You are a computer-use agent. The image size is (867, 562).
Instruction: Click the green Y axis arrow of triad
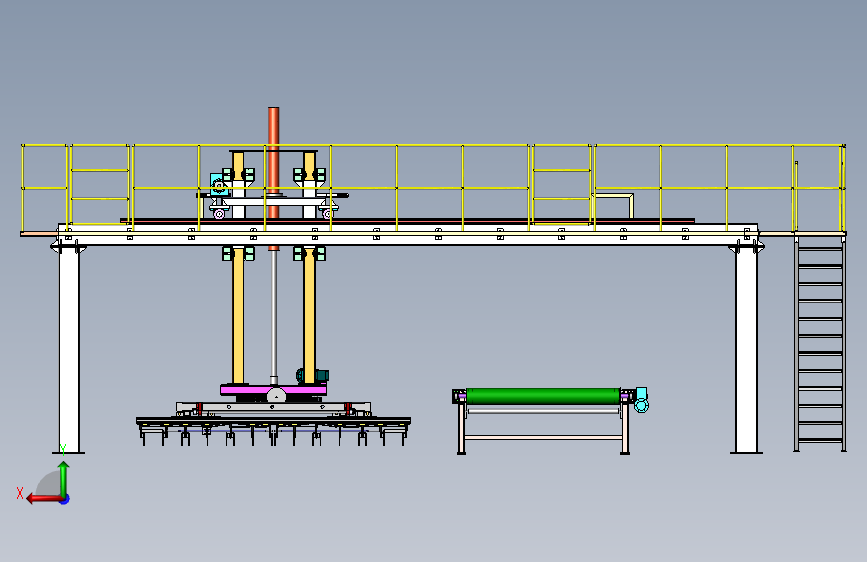click(64, 479)
